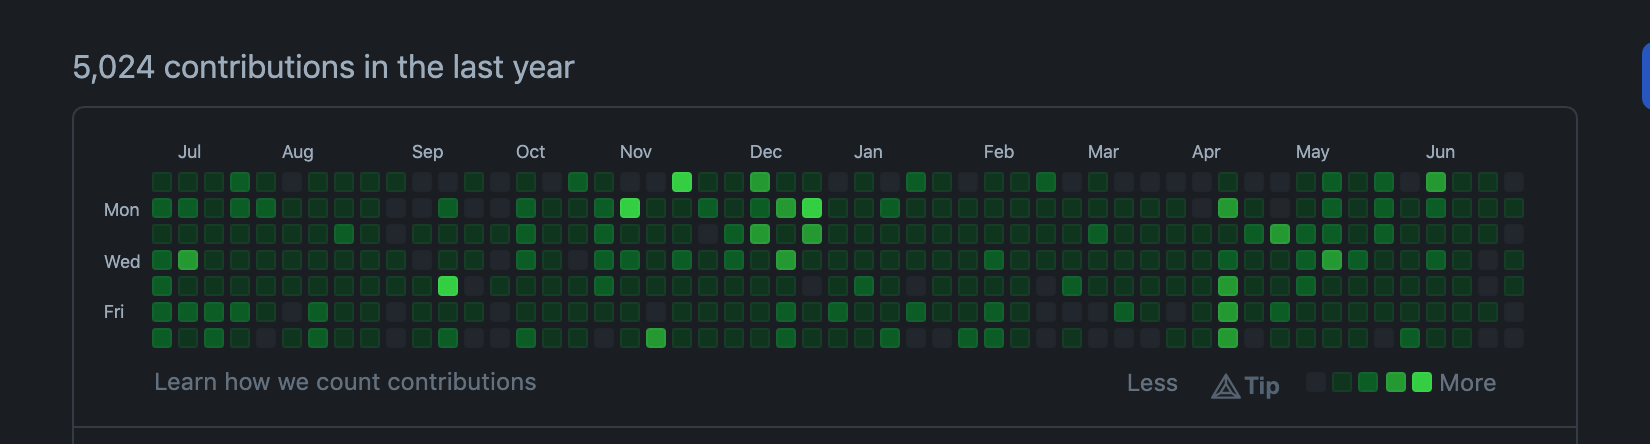Click the bright Saturday cell in April
The image size is (1650, 444).
click(1228, 338)
